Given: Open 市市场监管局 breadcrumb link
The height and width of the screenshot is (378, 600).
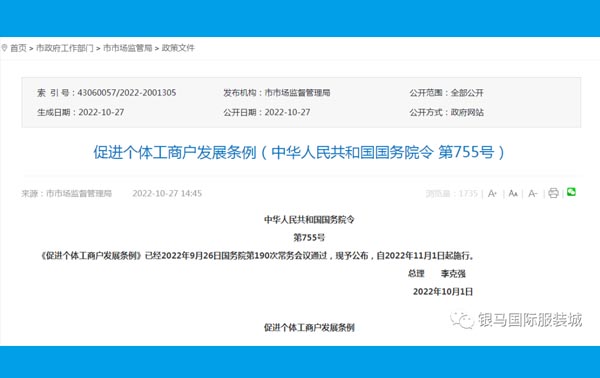Looking at the screenshot, I should click(x=127, y=48).
